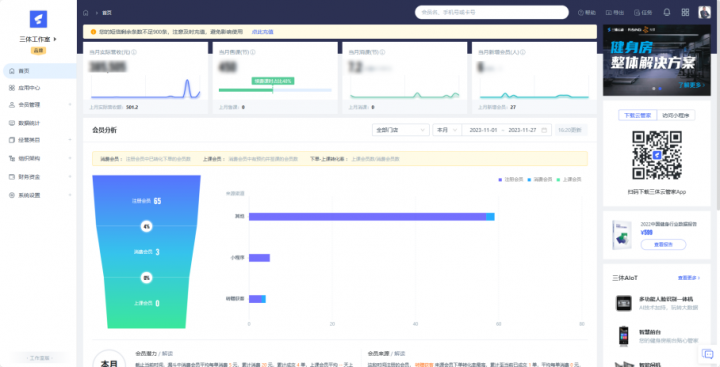This screenshot has height=367, width=720.
Task: Open the 全部门店 store dropdown
Action: (401, 130)
